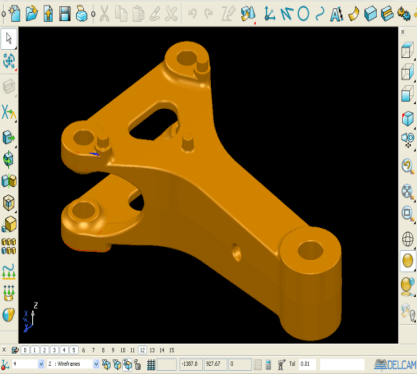Open the assembly gears tool
The width and height of the screenshot is (417, 374).
coord(404,14)
